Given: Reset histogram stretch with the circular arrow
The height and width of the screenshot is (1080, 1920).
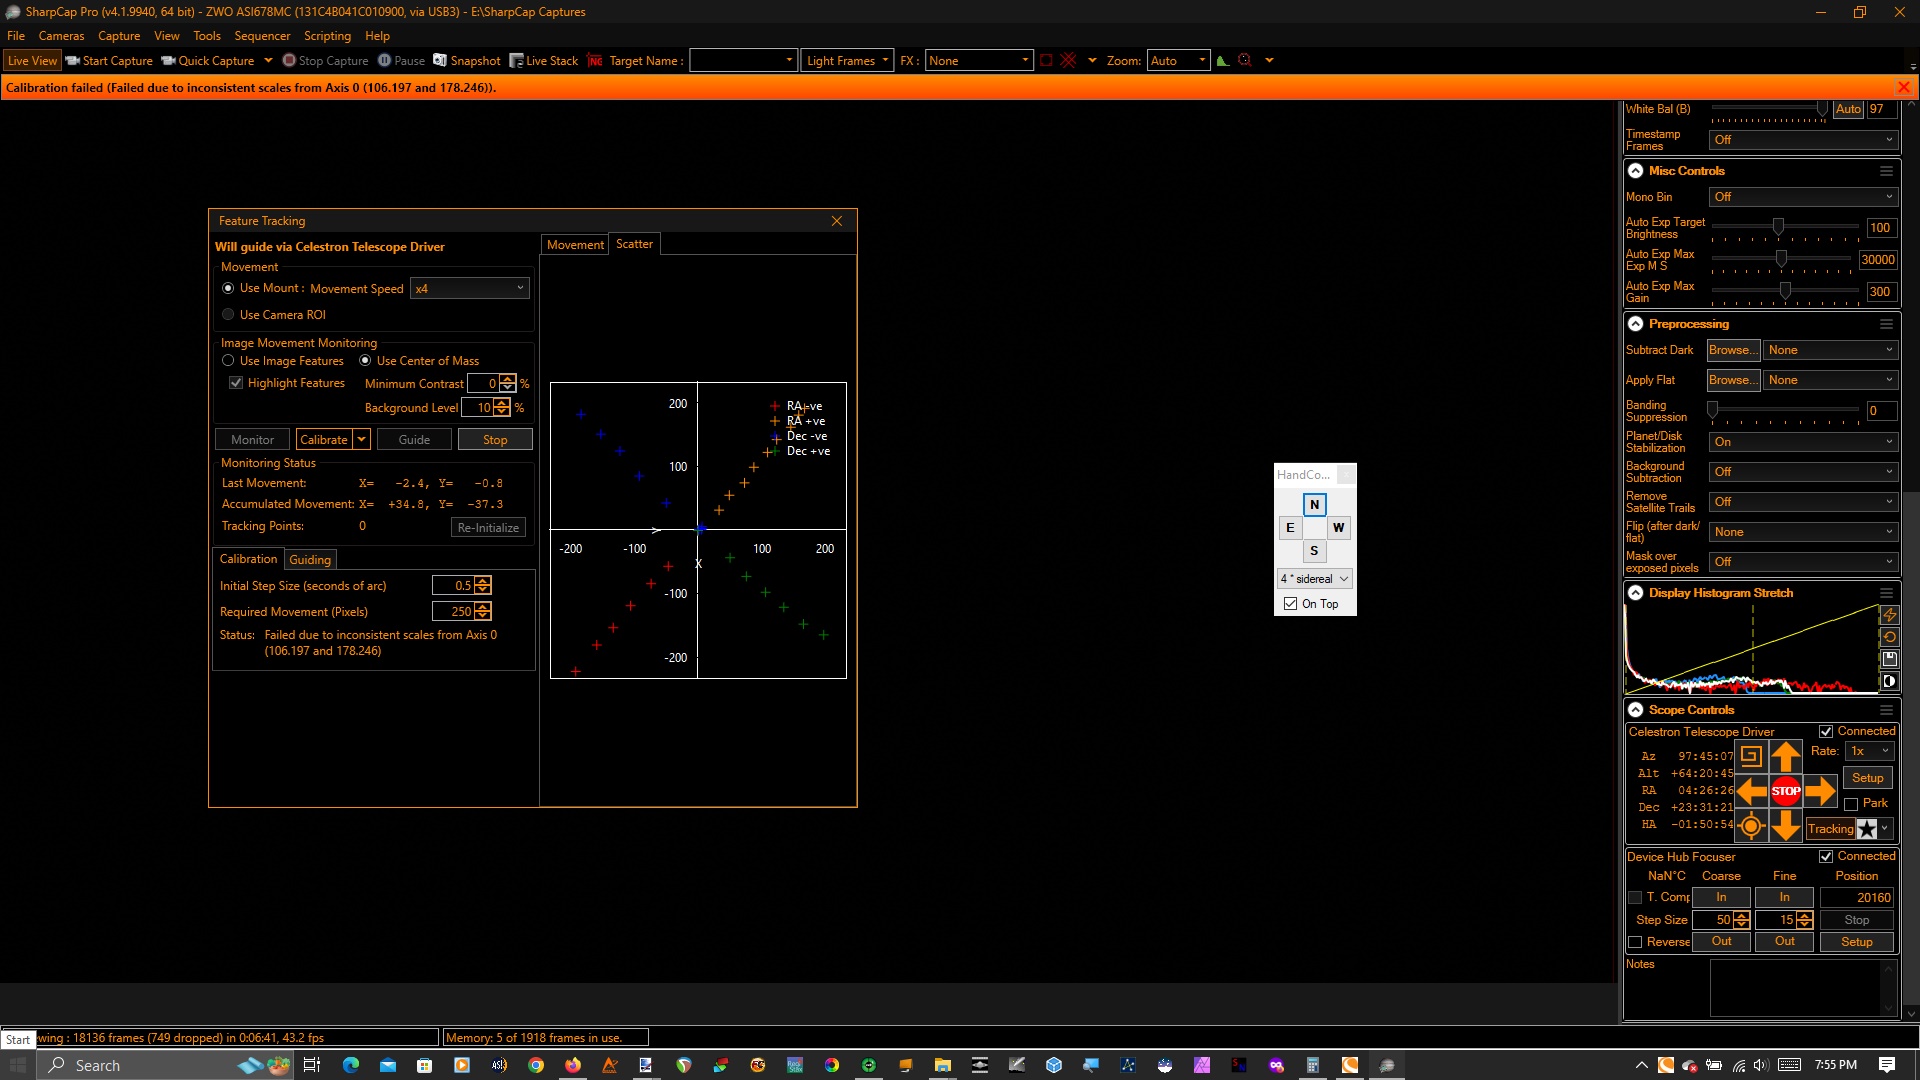Looking at the screenshot, I should (x=1889, y=637).
